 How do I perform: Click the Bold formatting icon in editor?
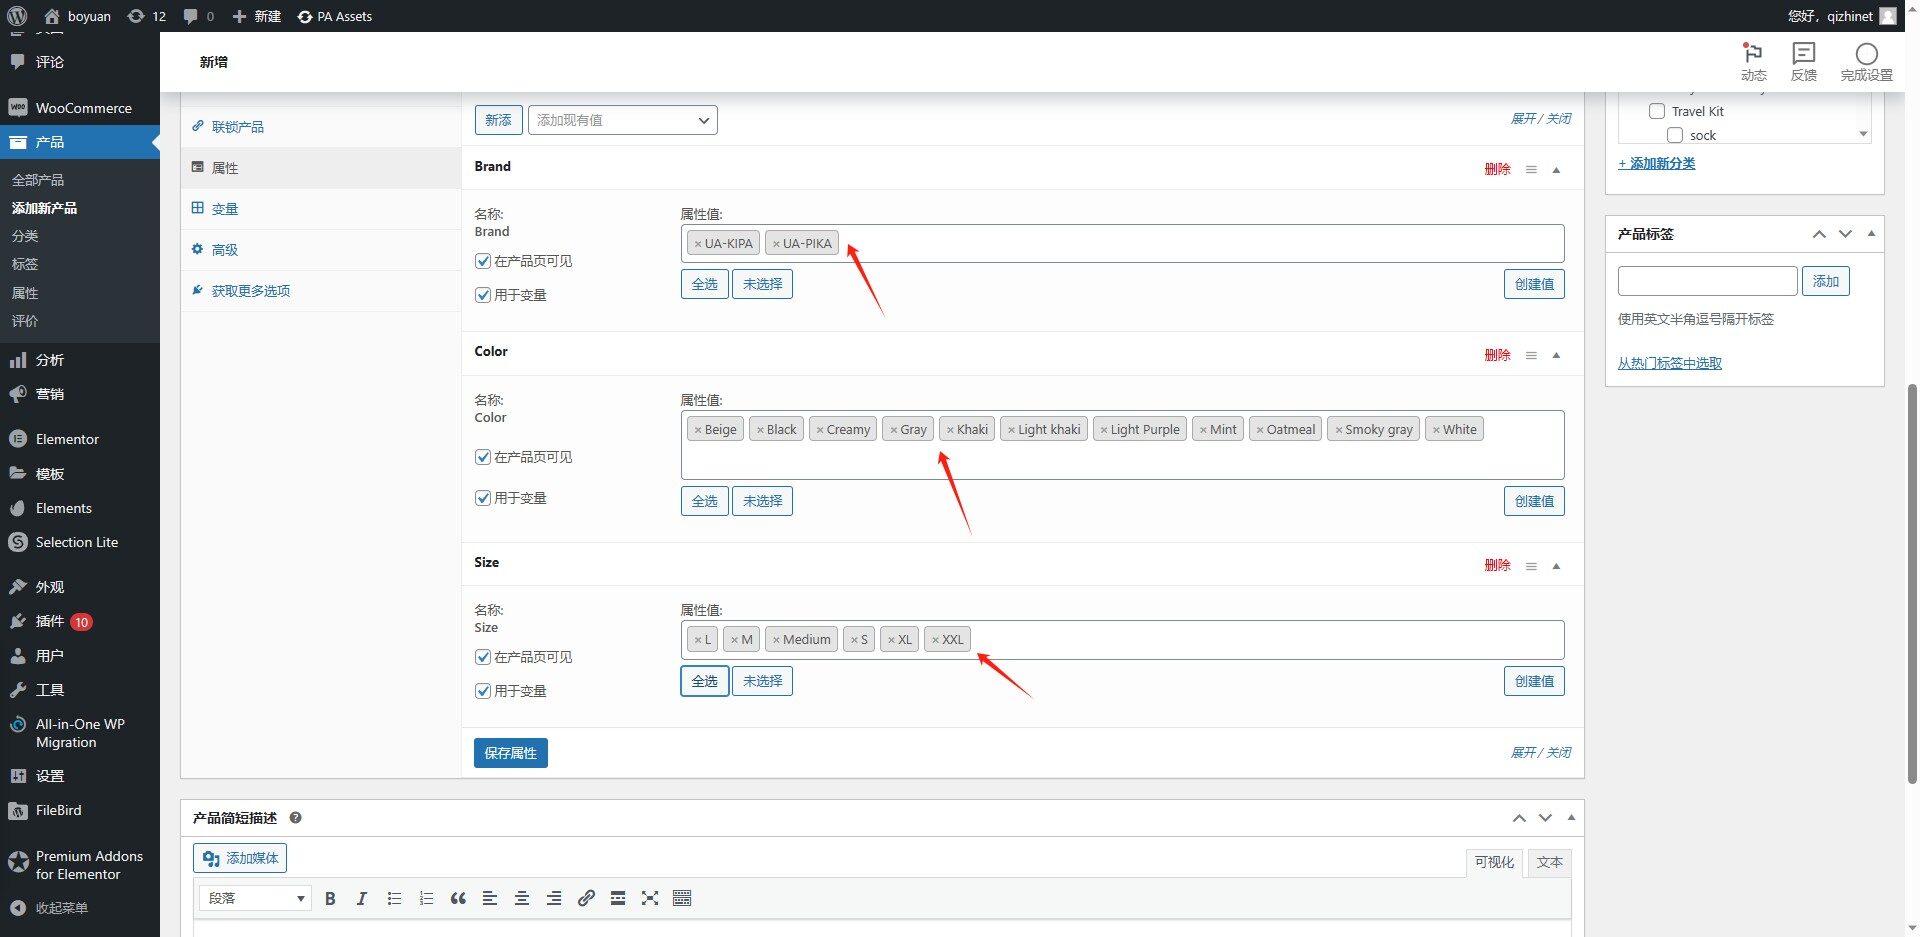(330, 898)
